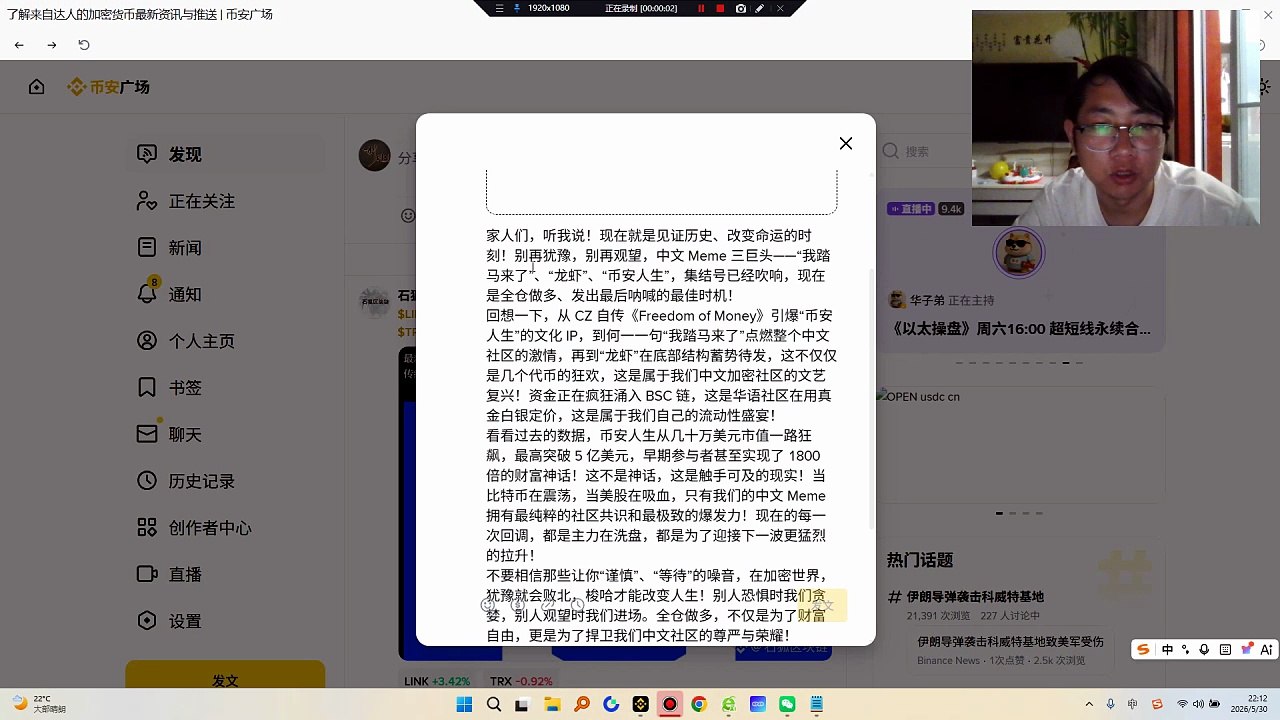
Task: Open the Binance app in the taskbar
Action: [640, 704]
